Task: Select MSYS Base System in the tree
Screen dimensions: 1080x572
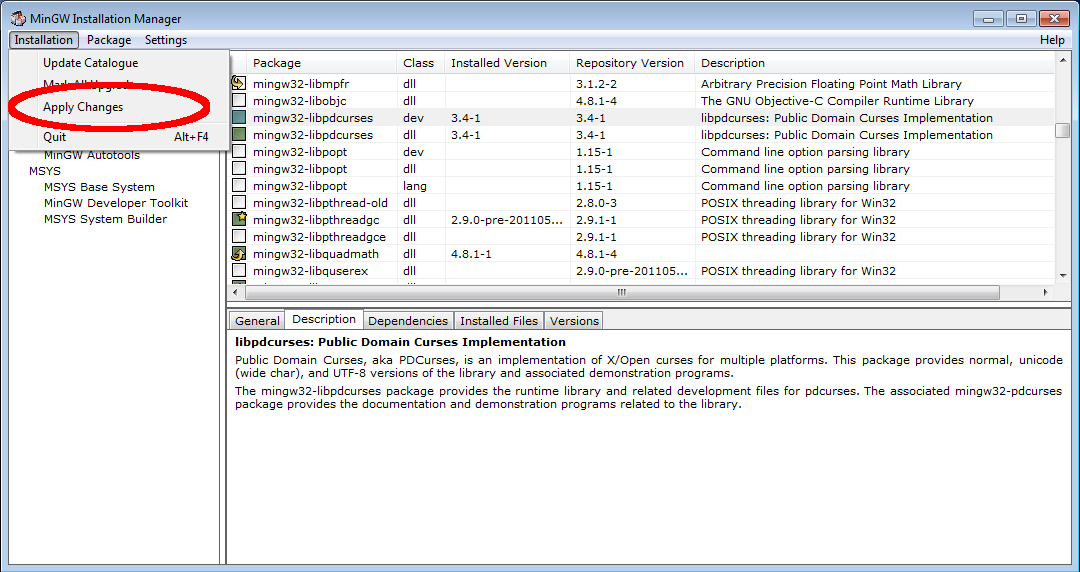Action: coord(99,187)
